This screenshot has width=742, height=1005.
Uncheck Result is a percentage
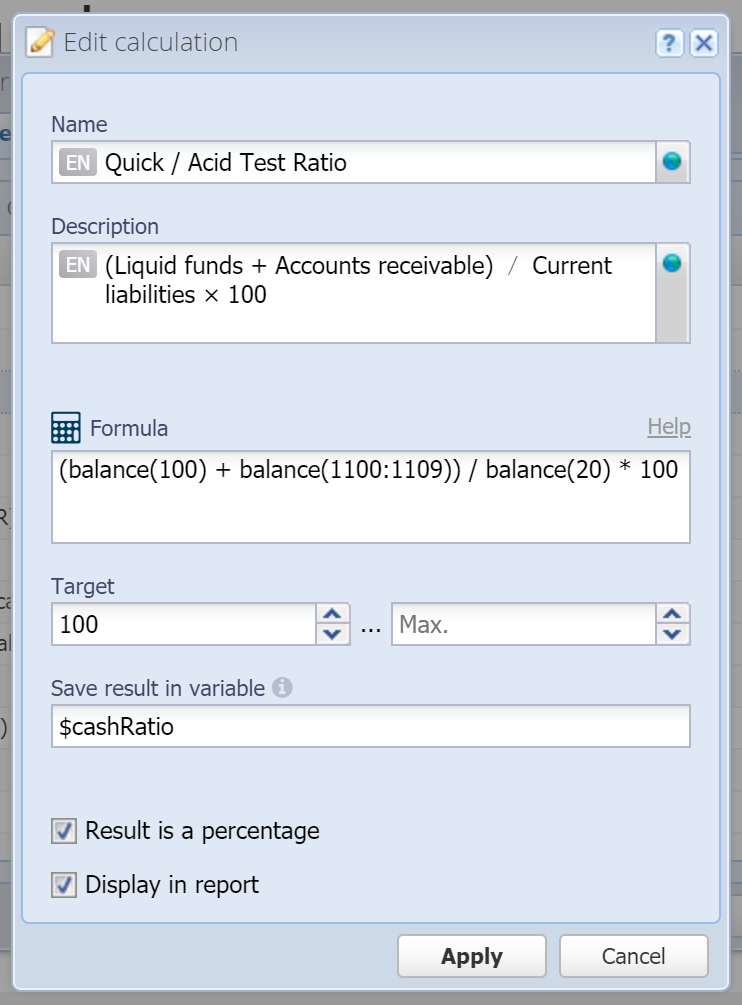tap(64, 831)
